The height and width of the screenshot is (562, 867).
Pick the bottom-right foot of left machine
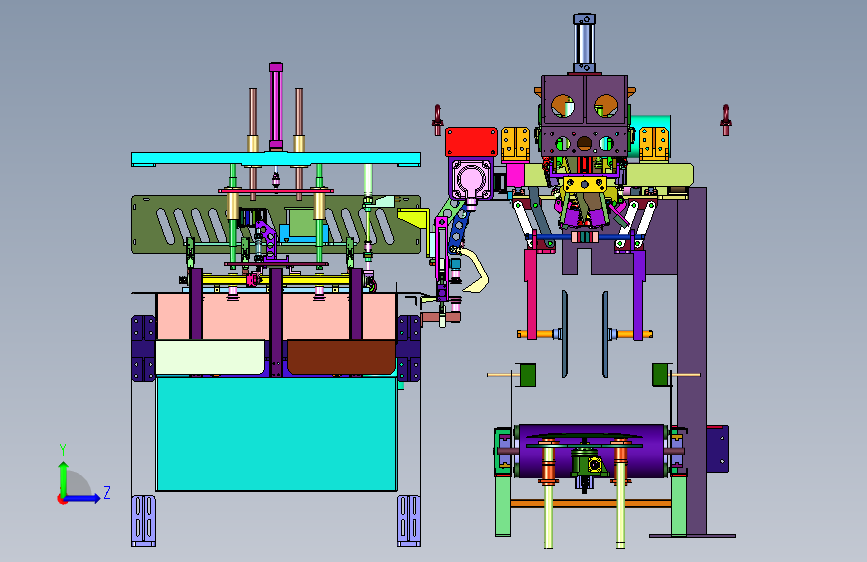click(409, 521)
